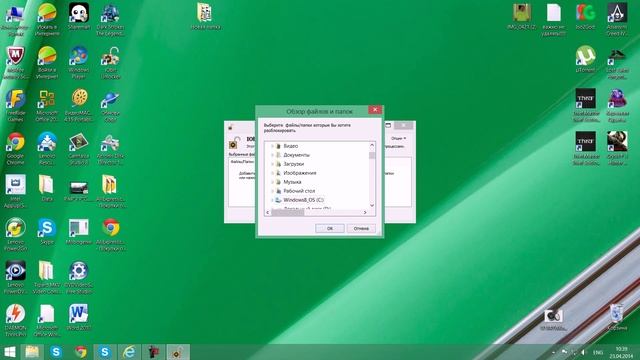Expand the Видео folder node
640x360 pixels.
click(272, 146)
